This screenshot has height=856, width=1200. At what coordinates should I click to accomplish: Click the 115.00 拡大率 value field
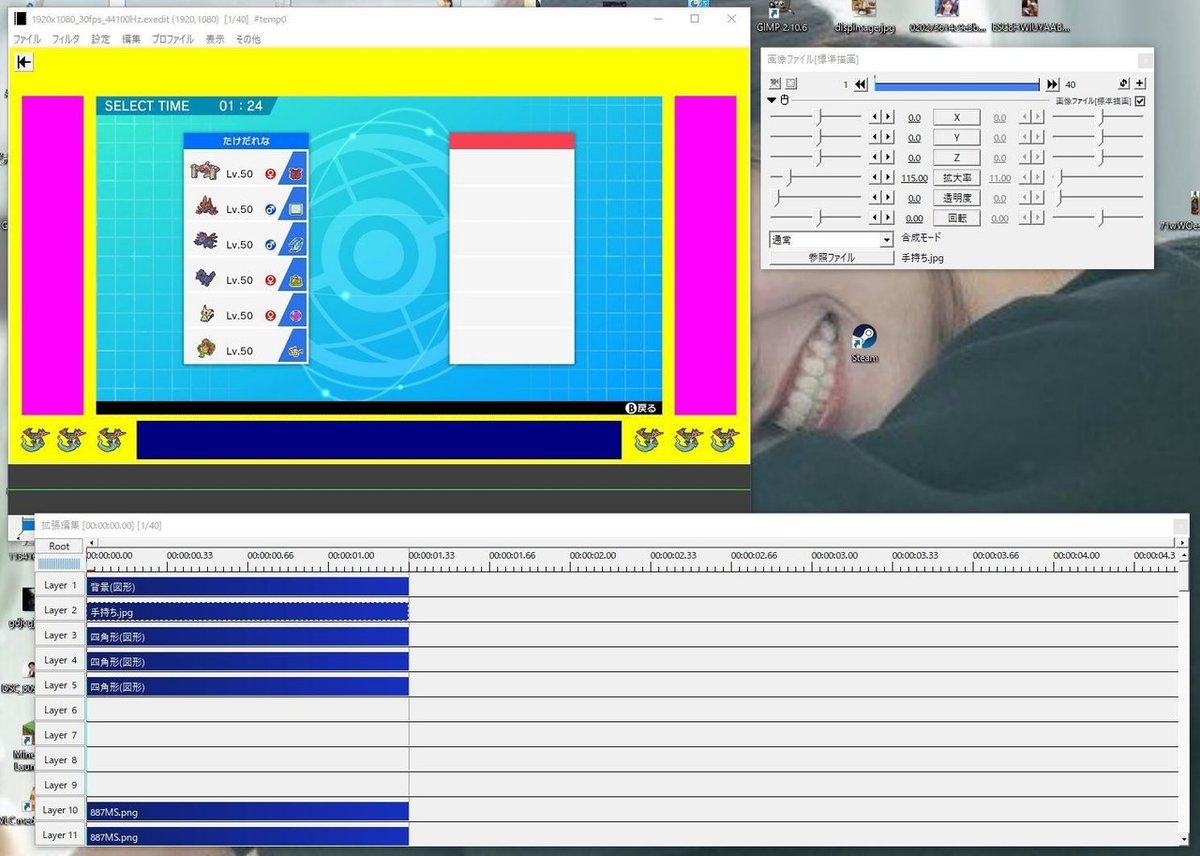coord(914,178)
